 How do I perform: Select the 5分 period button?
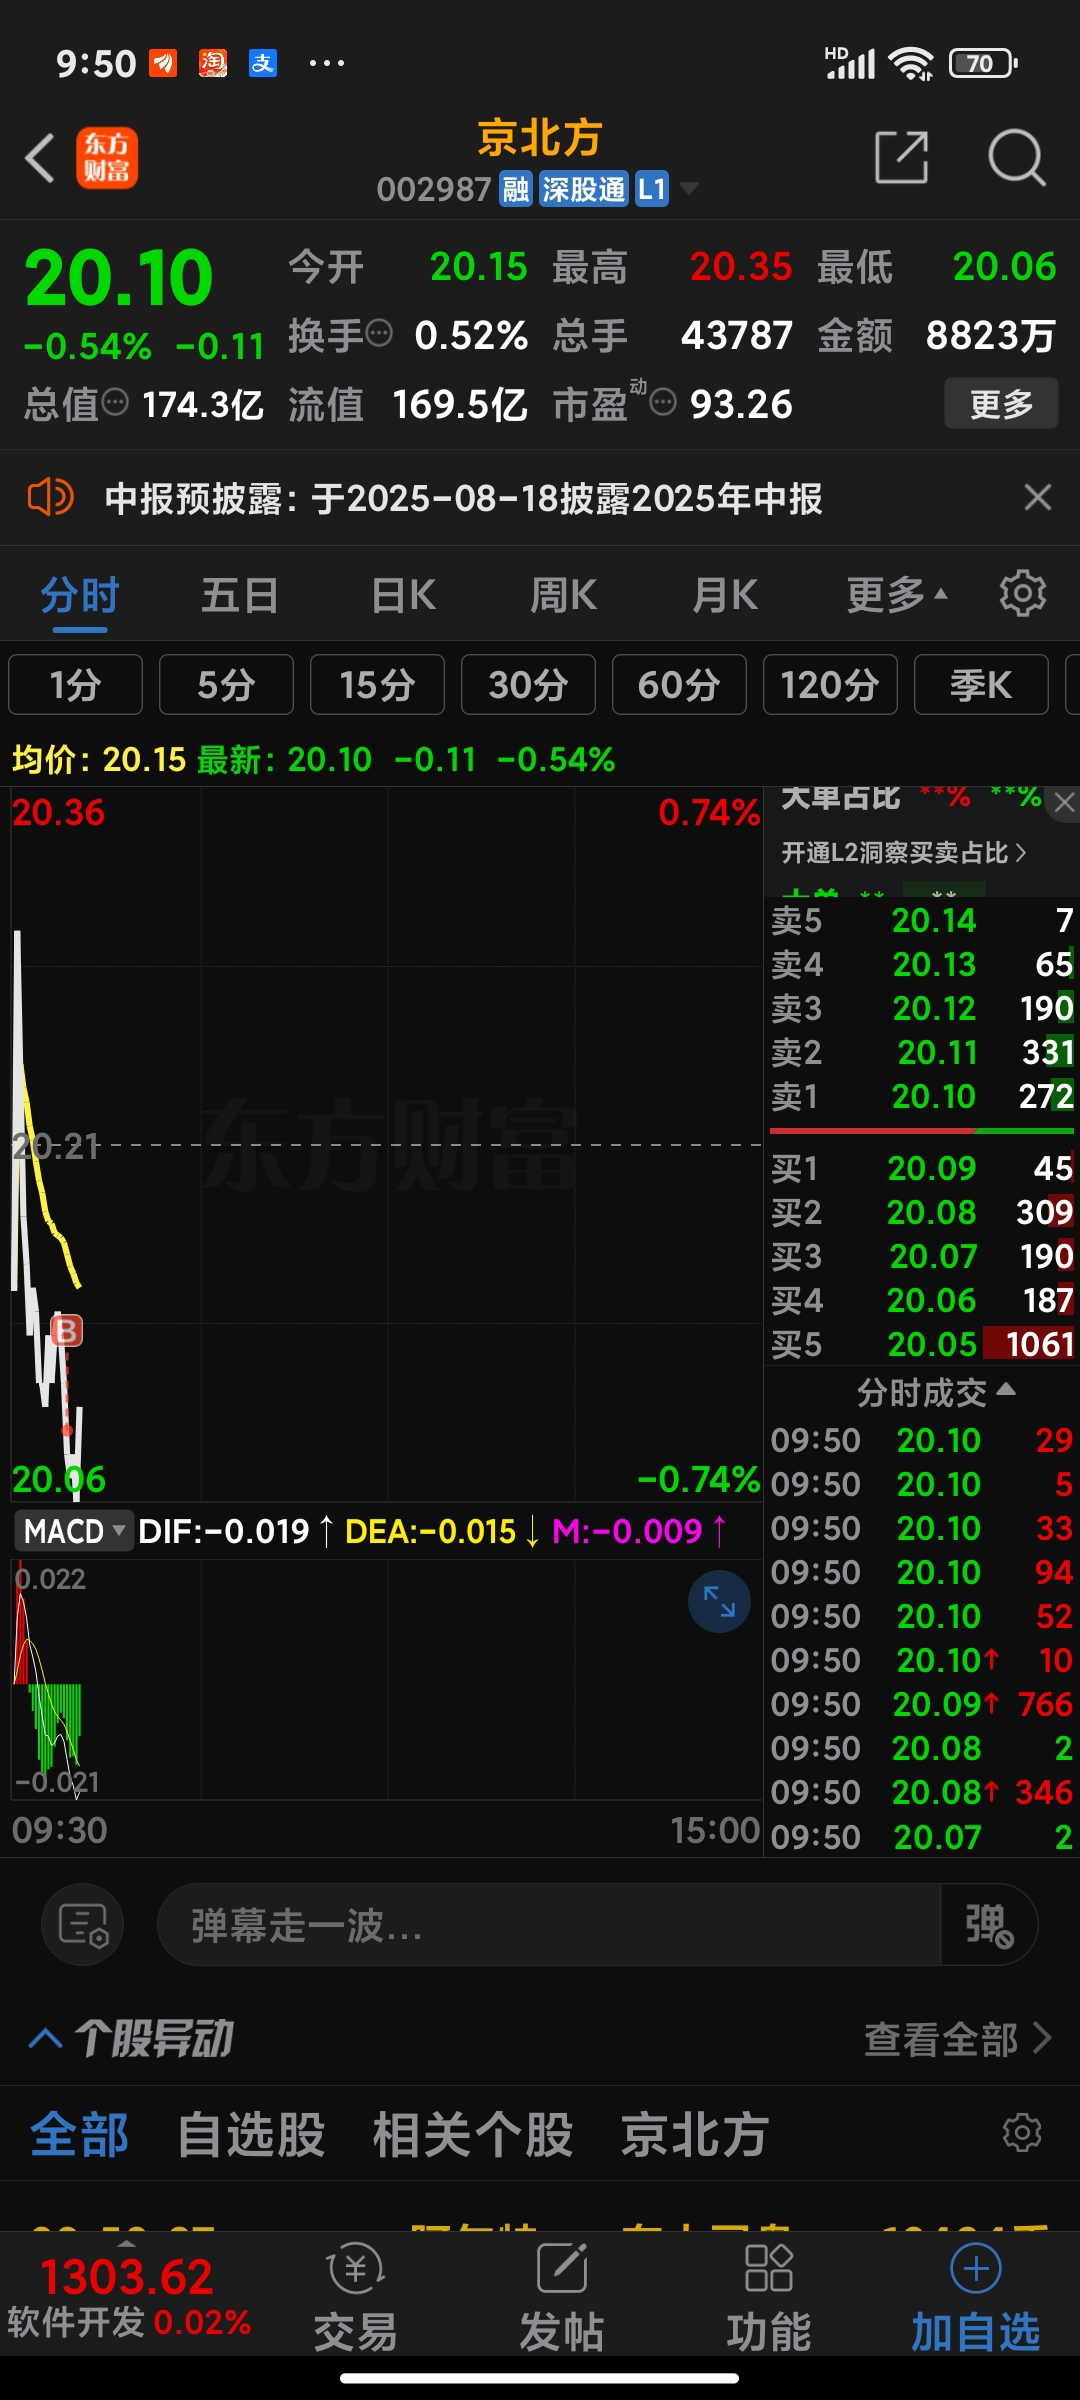[226, 685]
